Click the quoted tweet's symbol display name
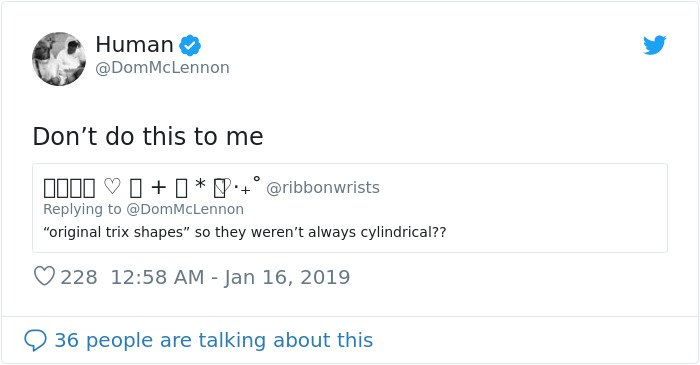The height and width of the screenshot is (365, 700). coord(152,187)
